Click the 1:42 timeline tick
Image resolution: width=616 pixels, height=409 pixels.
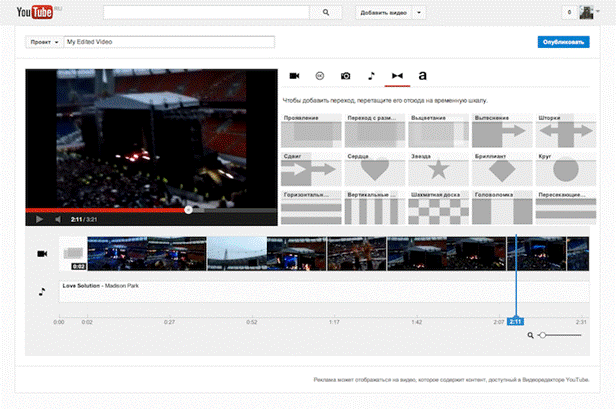pyautogui.click(x=417, y=322)
